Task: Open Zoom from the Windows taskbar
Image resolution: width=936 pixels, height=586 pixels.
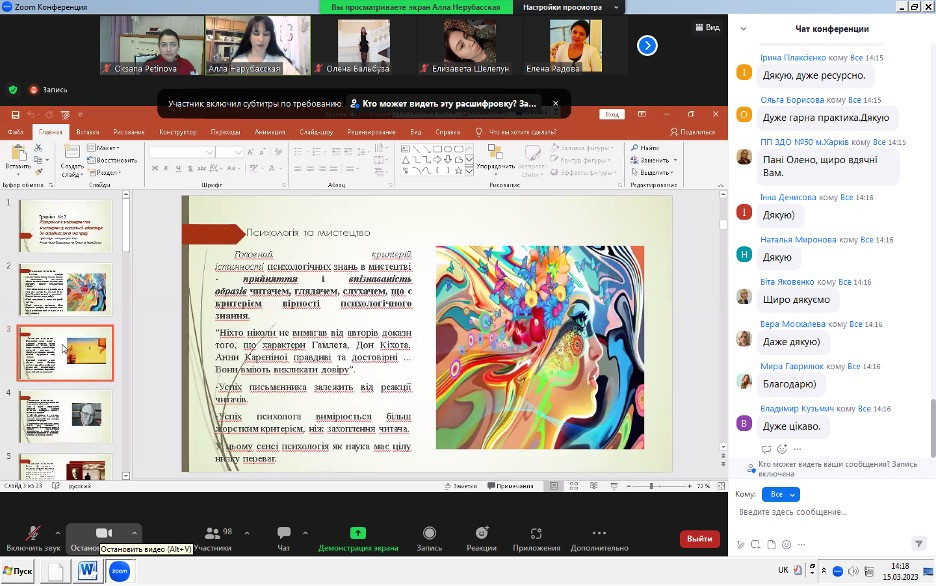Action: [119, 571]
